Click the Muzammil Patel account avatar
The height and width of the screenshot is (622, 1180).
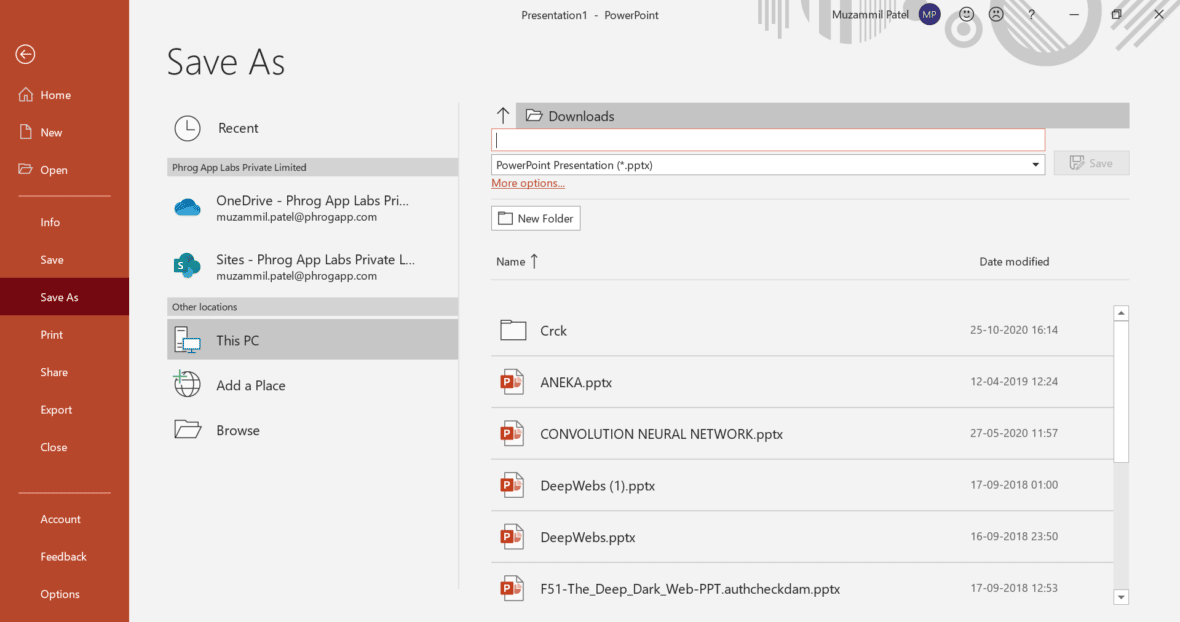pyautogui.click(x=928, y=14)
